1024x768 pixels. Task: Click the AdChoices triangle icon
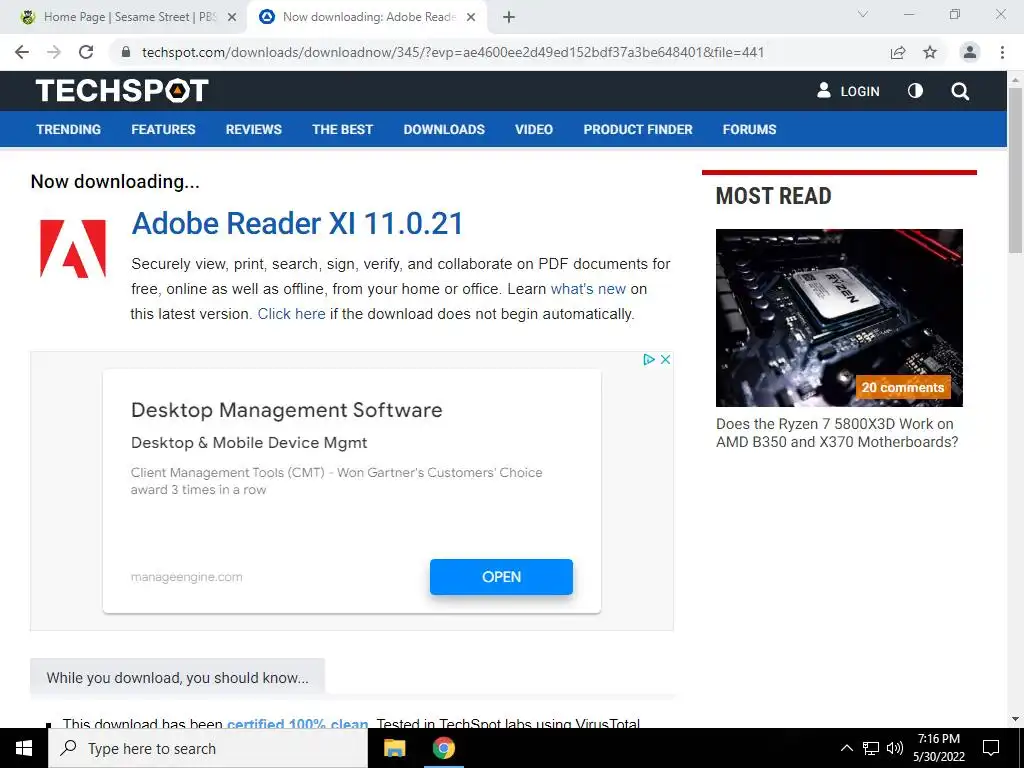648,359
